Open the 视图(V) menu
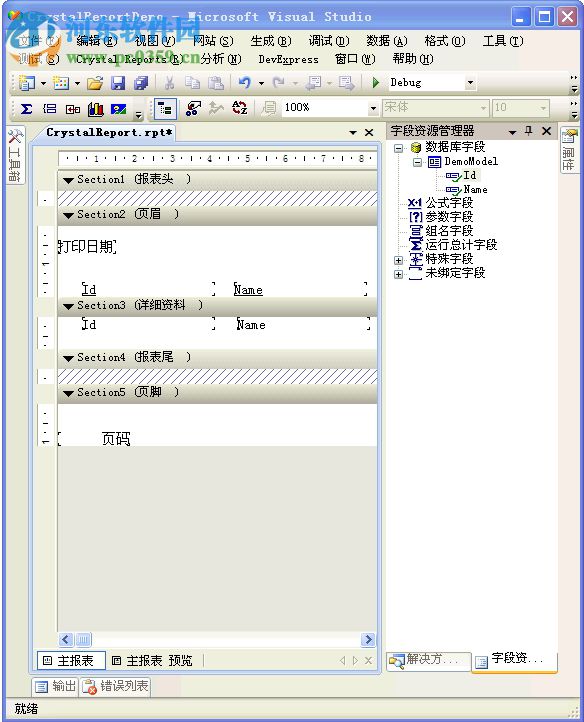Screen dimensions: 584x722 155,41
